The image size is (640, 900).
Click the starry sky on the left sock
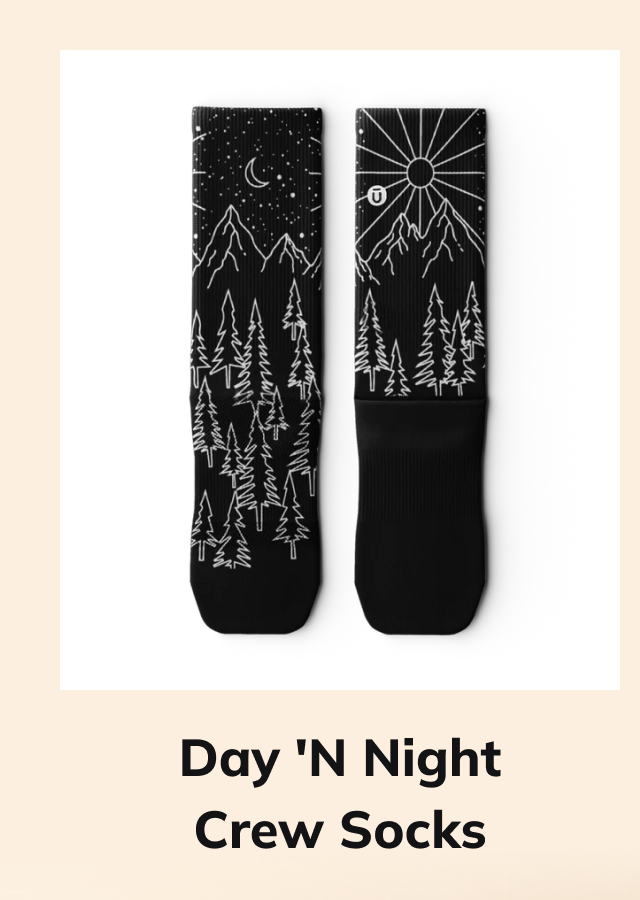(x=256, y=161)
